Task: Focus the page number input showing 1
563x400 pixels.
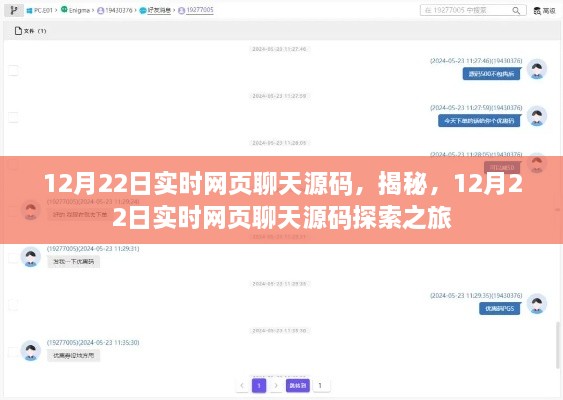Action: click(321, 386)
